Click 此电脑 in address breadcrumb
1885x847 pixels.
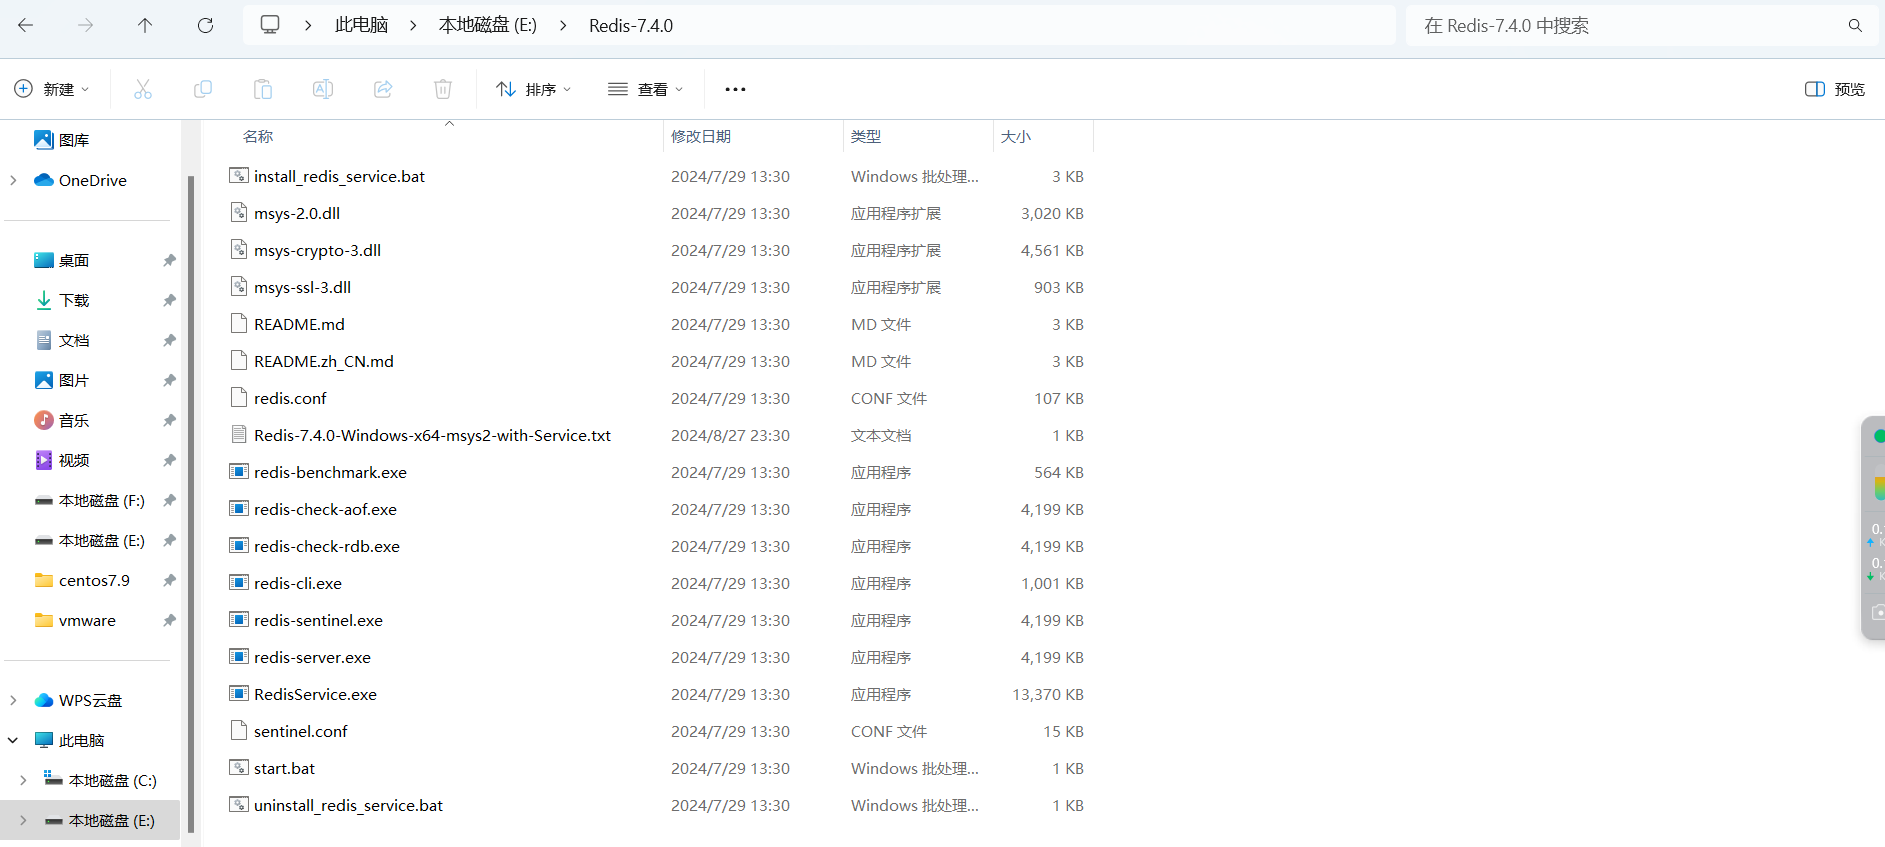tap(361, 25)
